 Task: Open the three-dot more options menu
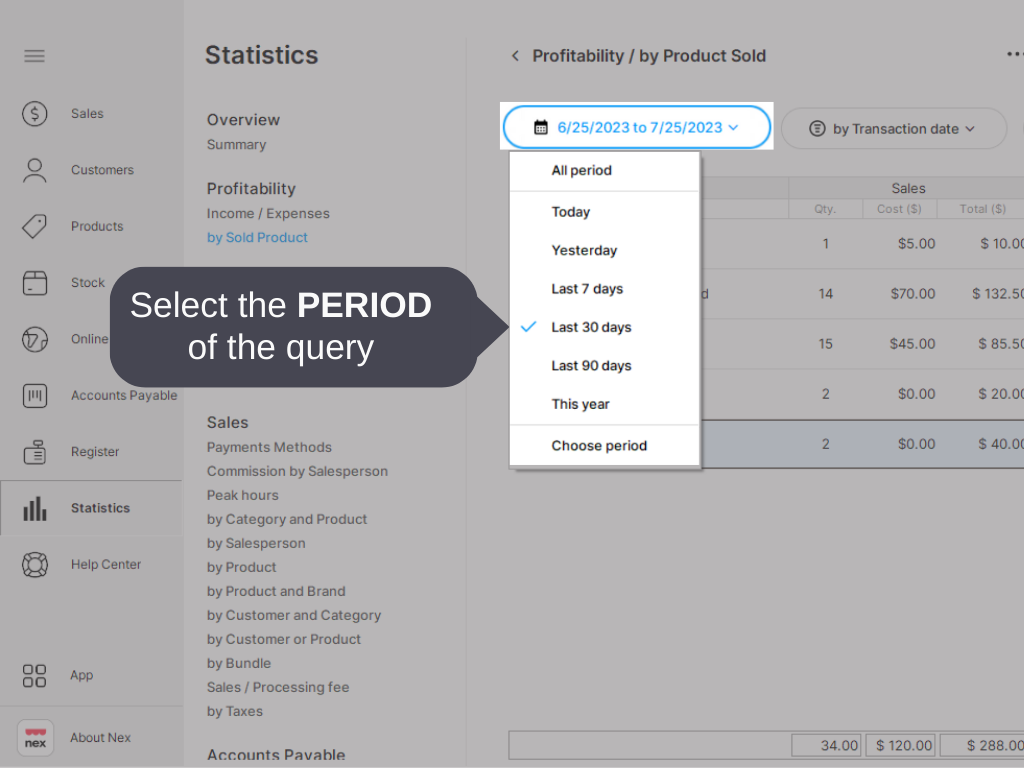coord(1014,55)
